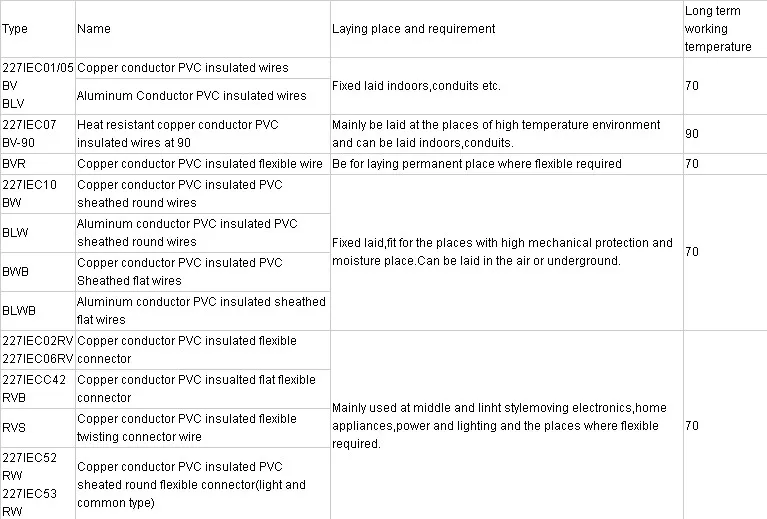Select the 227IEC01/05 BV BLV type cell

(37, 86)
